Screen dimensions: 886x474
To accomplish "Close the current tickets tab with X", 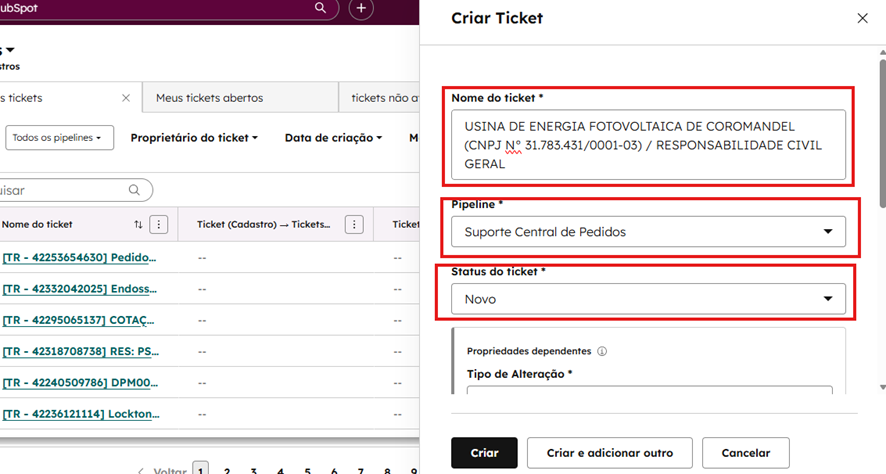I will coord(126,98).
